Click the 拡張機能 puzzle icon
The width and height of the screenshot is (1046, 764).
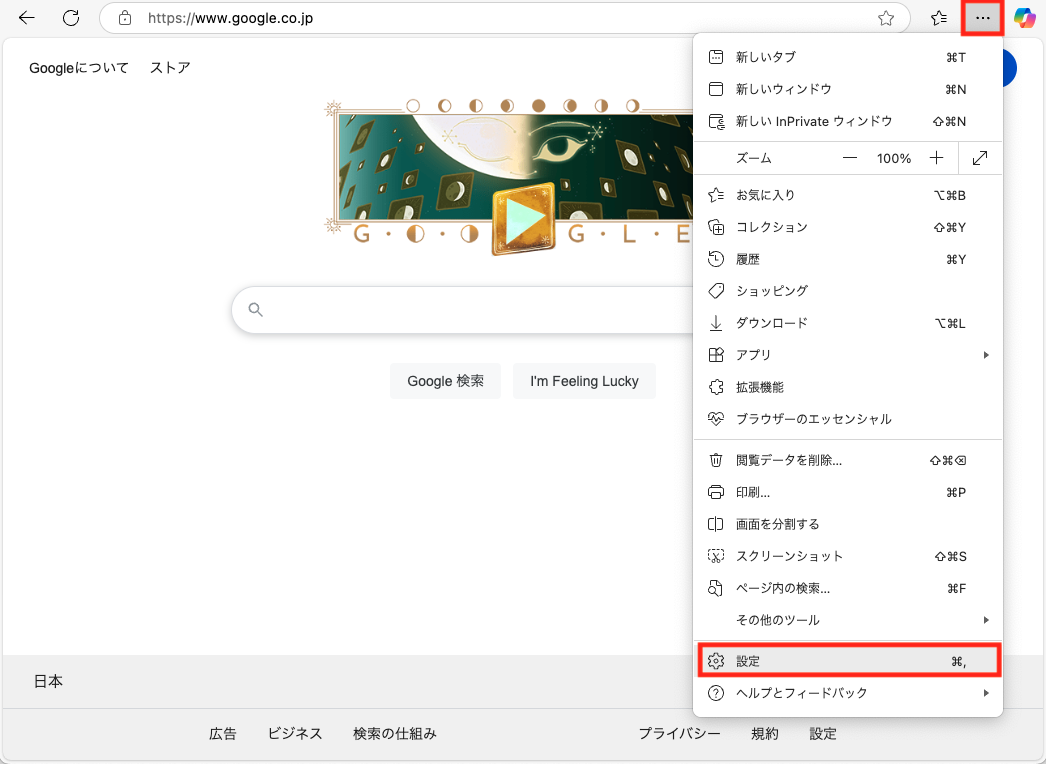click(716, 387)
